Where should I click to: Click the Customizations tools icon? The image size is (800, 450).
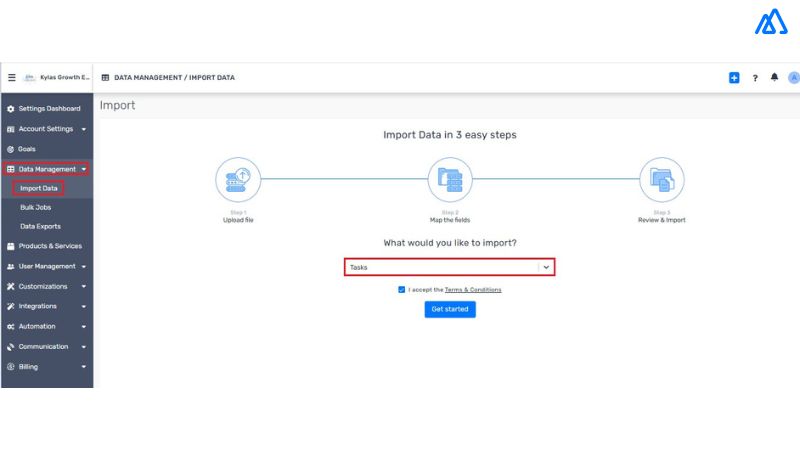click(x=11, y=286)
